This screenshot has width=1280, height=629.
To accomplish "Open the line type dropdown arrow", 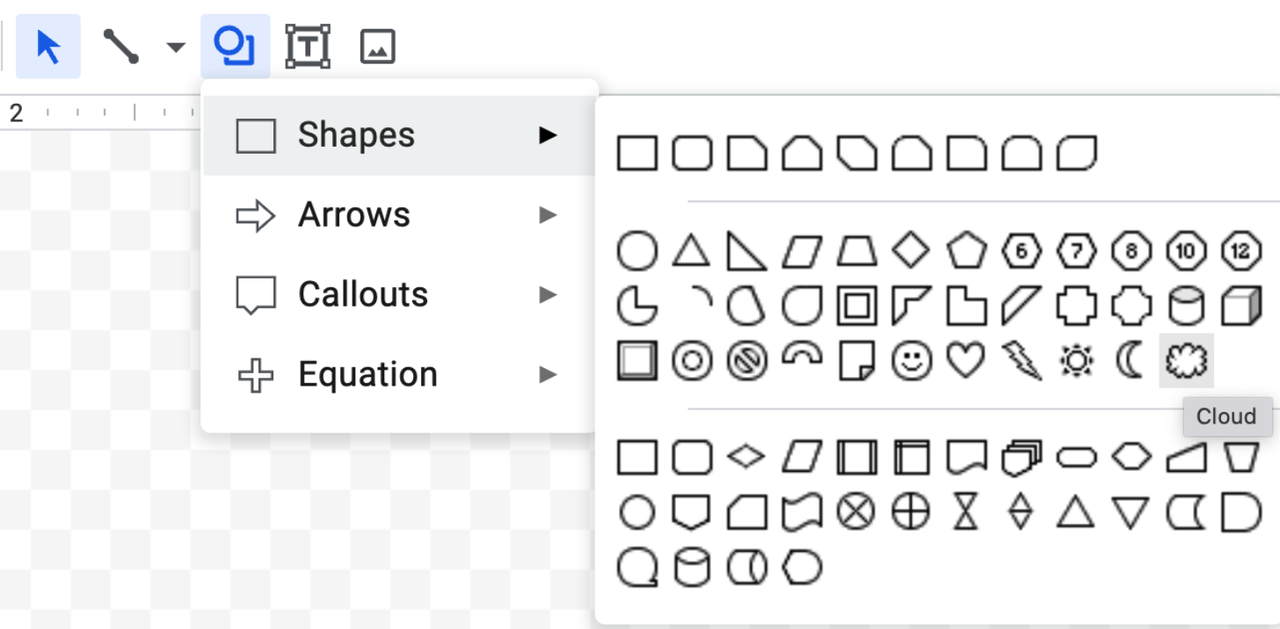I will (x=176, y=47).
